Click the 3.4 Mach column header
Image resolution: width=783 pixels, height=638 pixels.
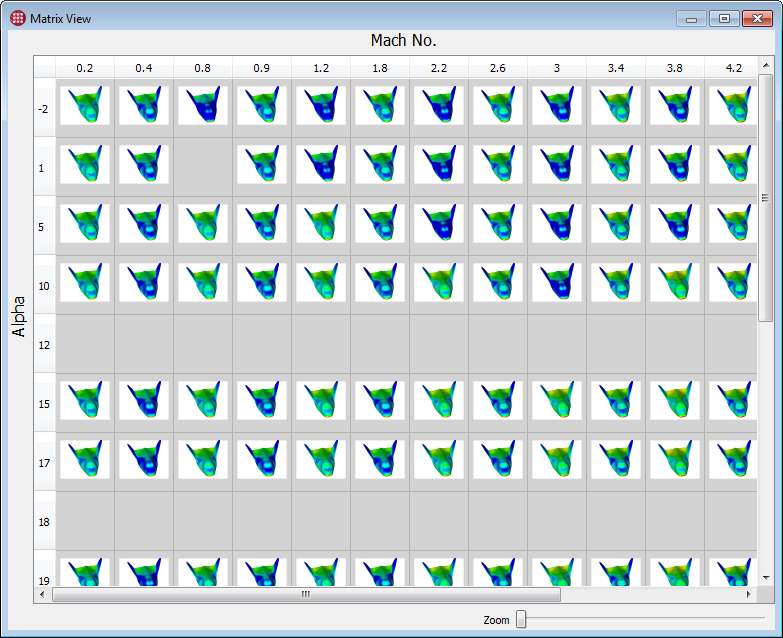[615, 67]
